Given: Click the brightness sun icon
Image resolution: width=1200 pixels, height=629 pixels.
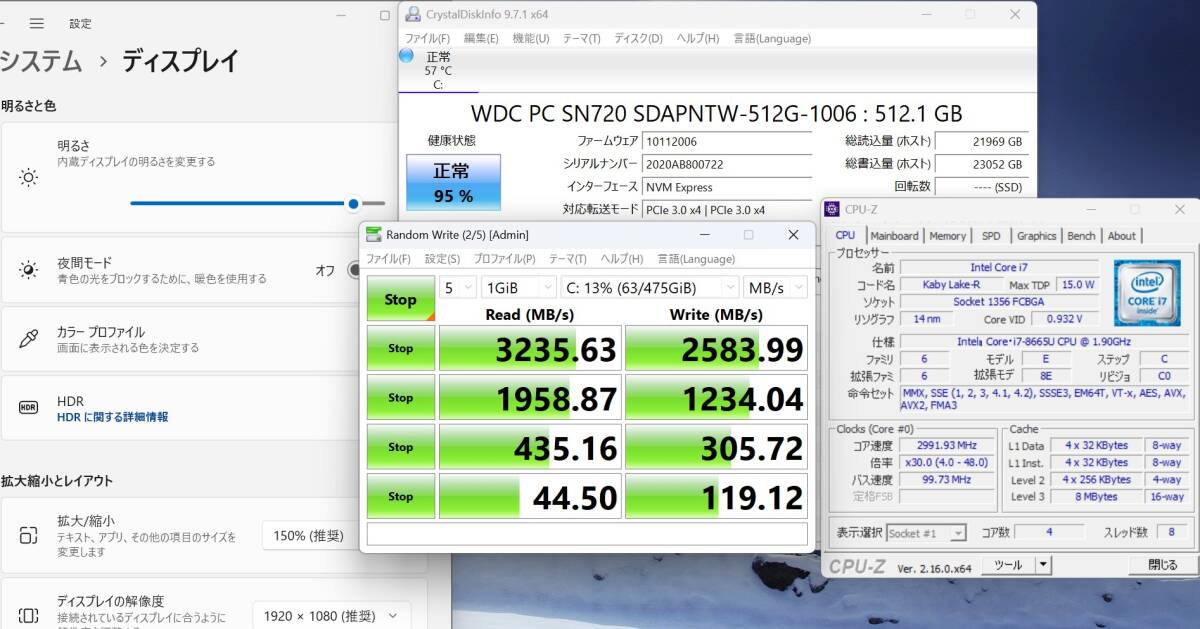Looking at the screenshot, I should [x=29, y=178].
